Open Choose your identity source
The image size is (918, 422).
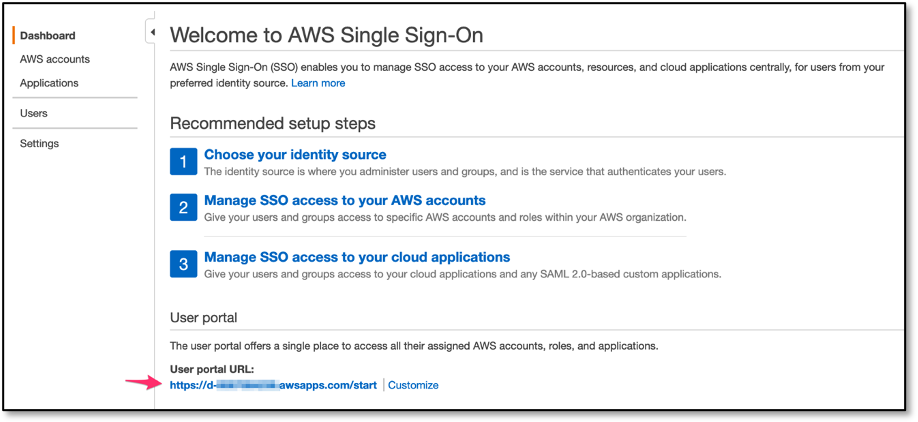[295, 155]
